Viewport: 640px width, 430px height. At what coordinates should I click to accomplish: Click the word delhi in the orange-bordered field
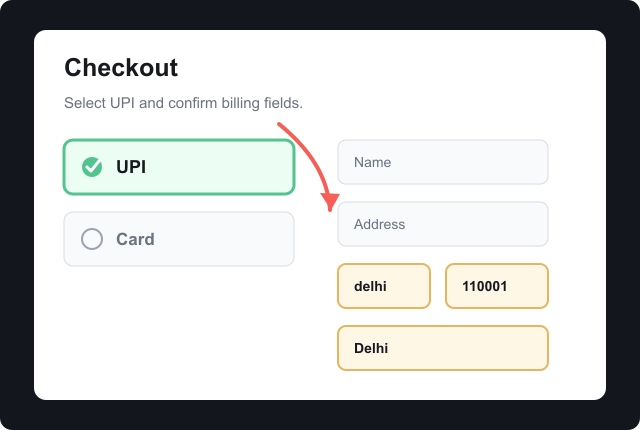click(x=370, y=286)
